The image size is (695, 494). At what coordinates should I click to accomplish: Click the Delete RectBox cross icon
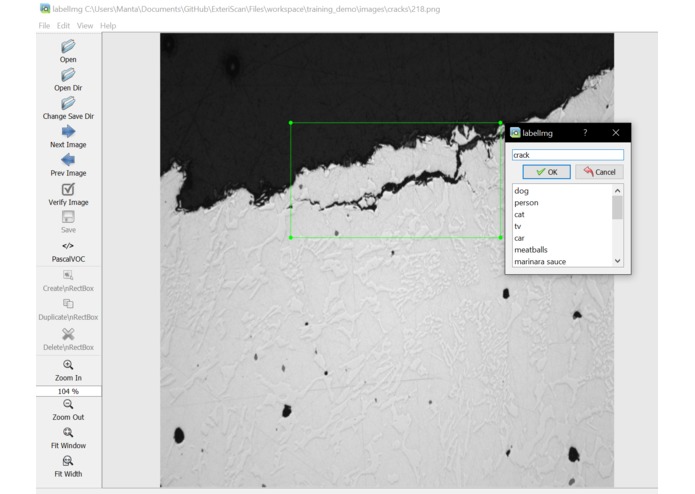pyautogui.click(x=68, y=334)
